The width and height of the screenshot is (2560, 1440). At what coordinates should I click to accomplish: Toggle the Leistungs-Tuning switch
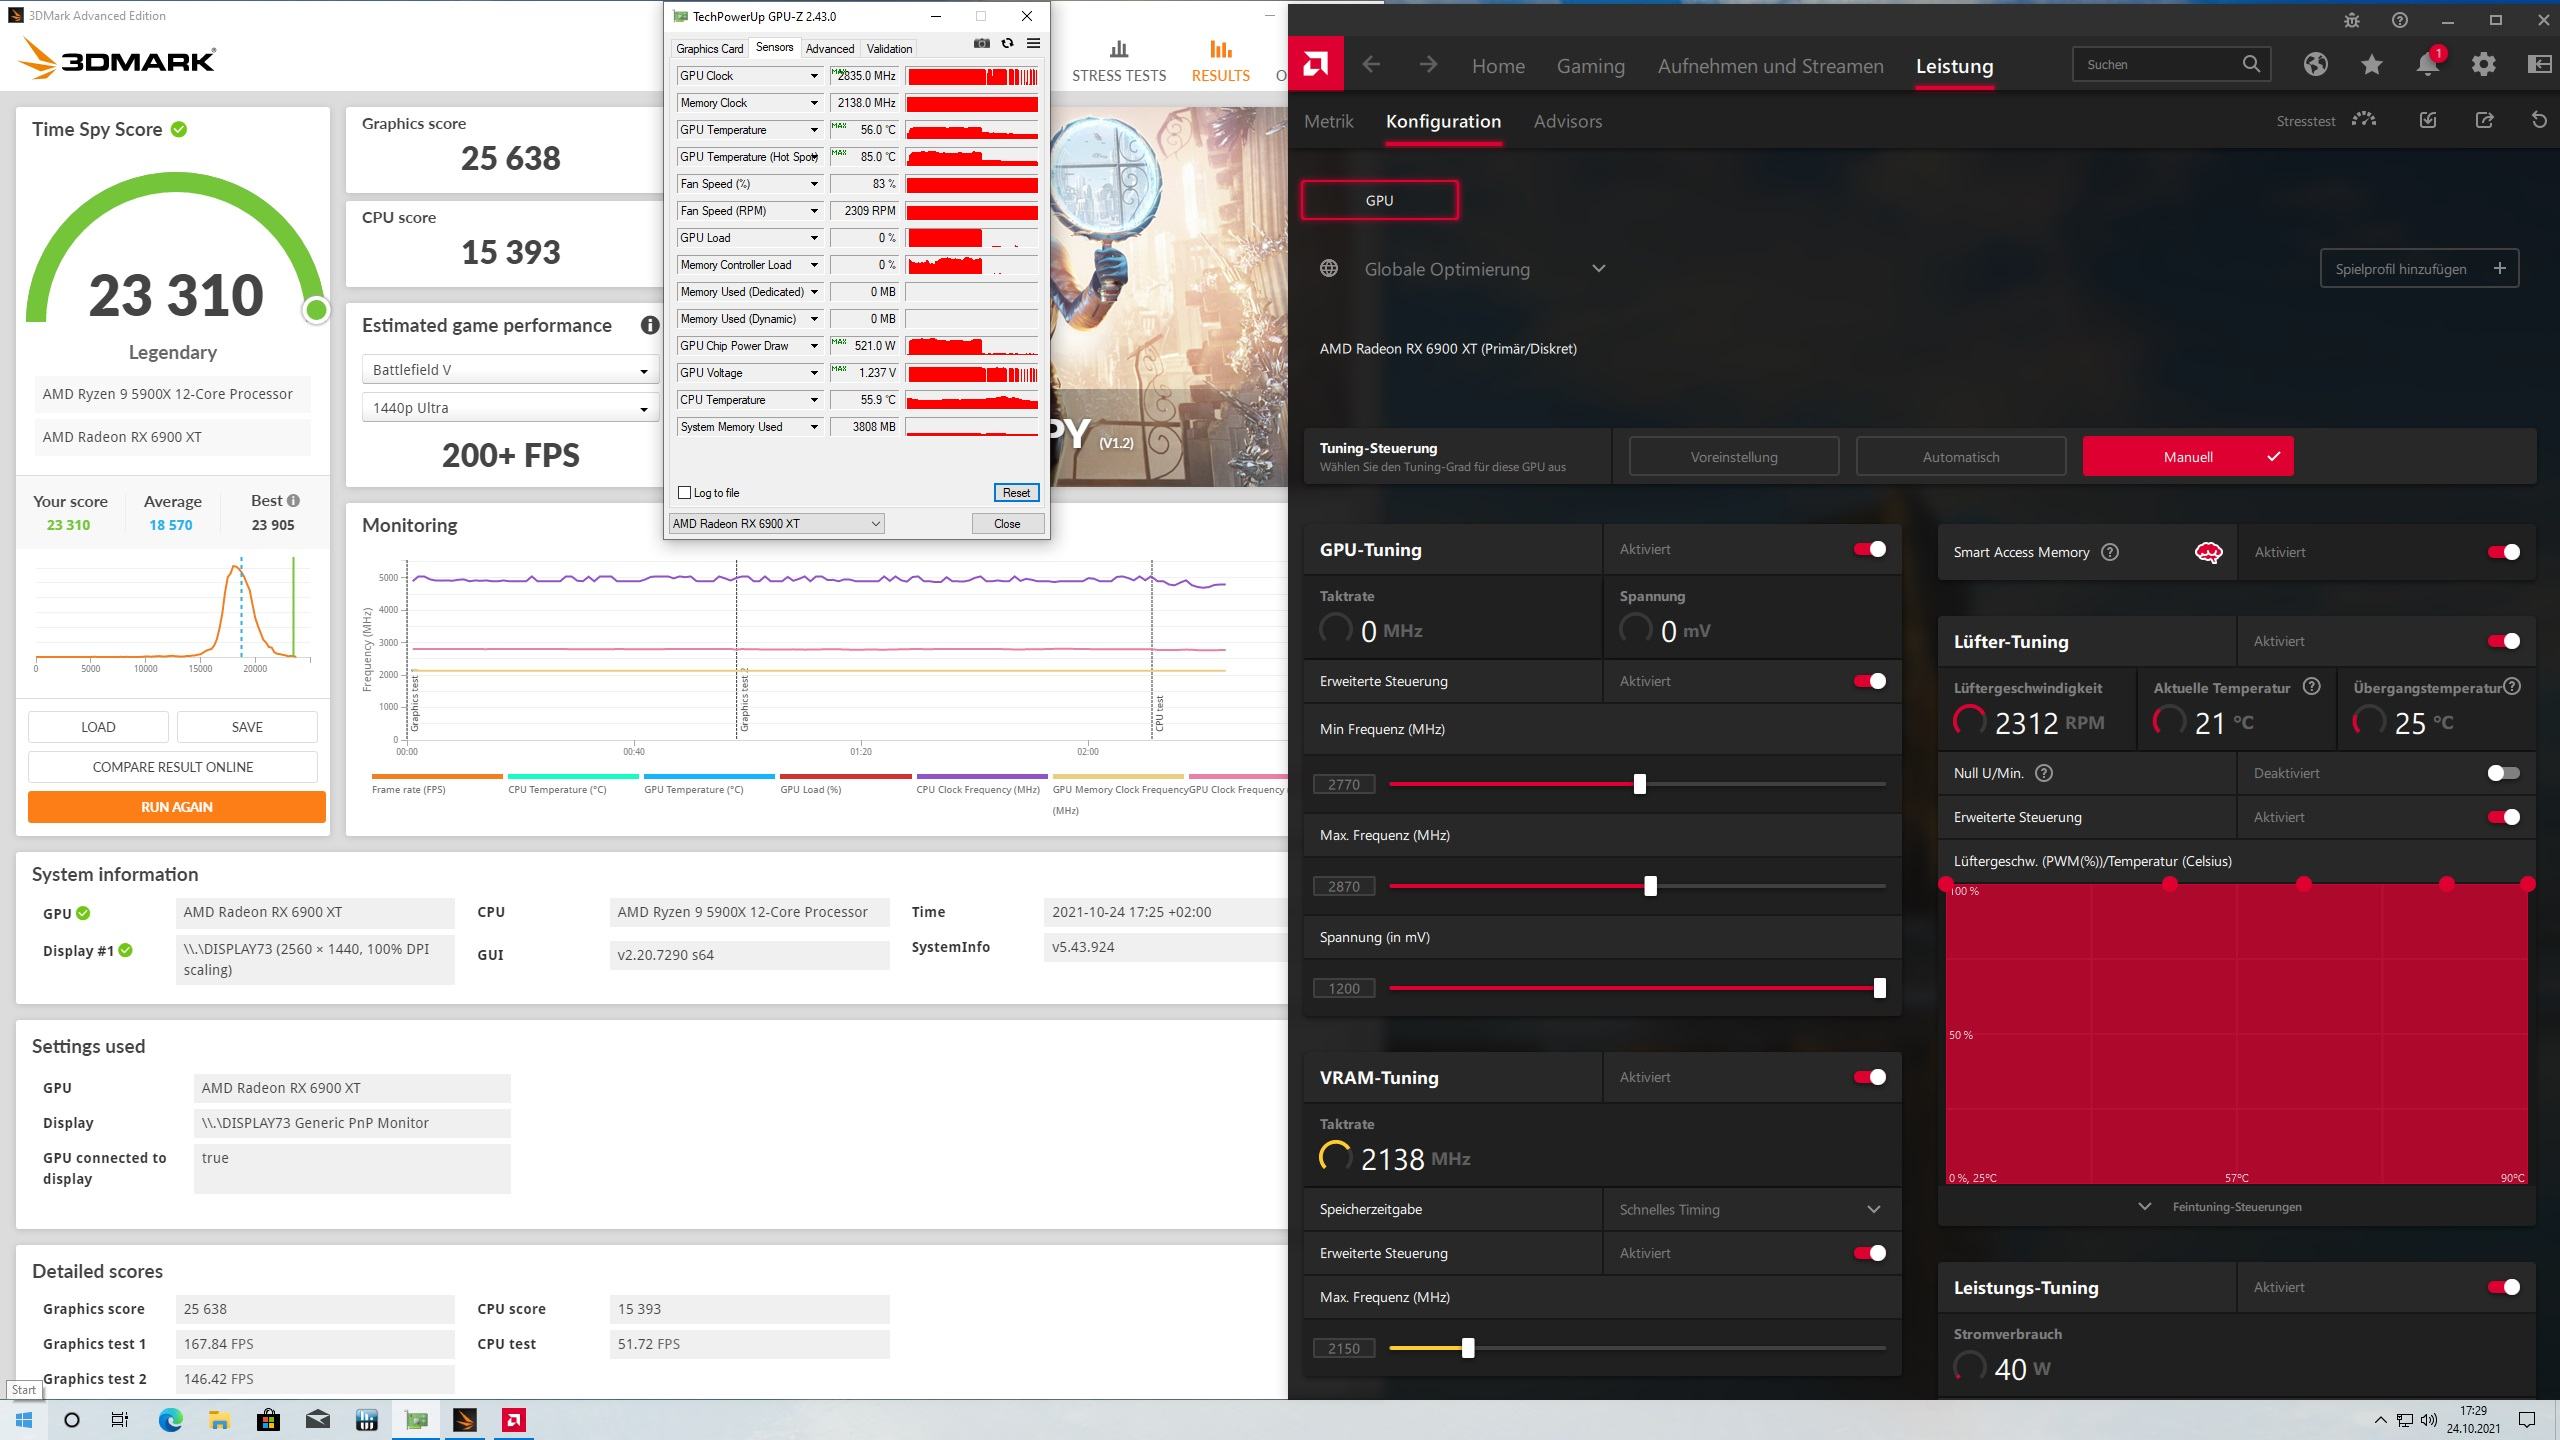click(2504, 1287)
